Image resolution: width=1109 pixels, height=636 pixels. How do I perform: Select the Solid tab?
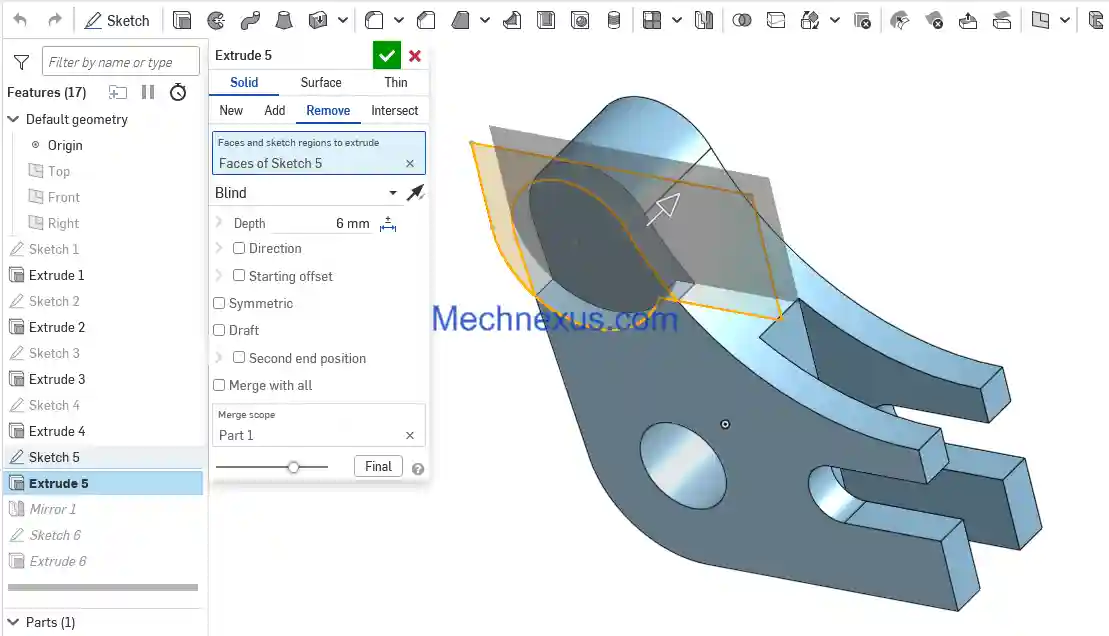click(244, 83)
